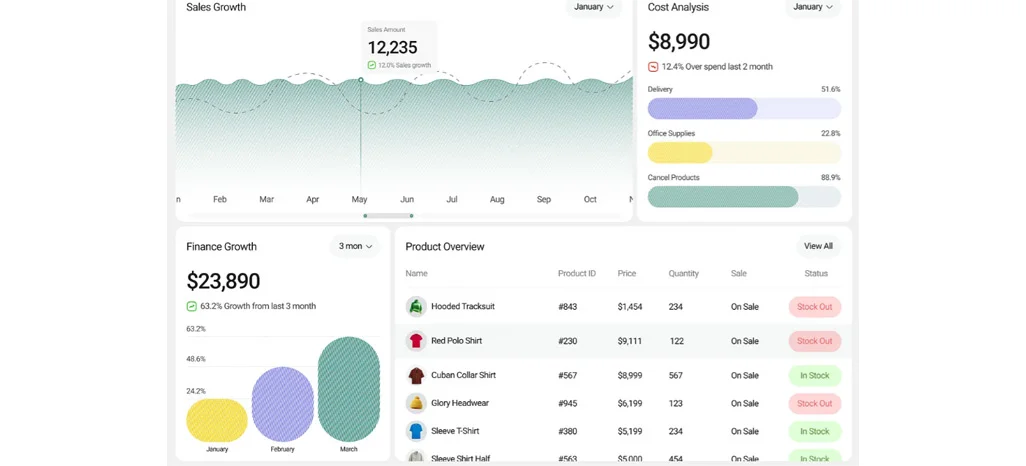Click the $1,454 price cell

(x=629, y=306)
